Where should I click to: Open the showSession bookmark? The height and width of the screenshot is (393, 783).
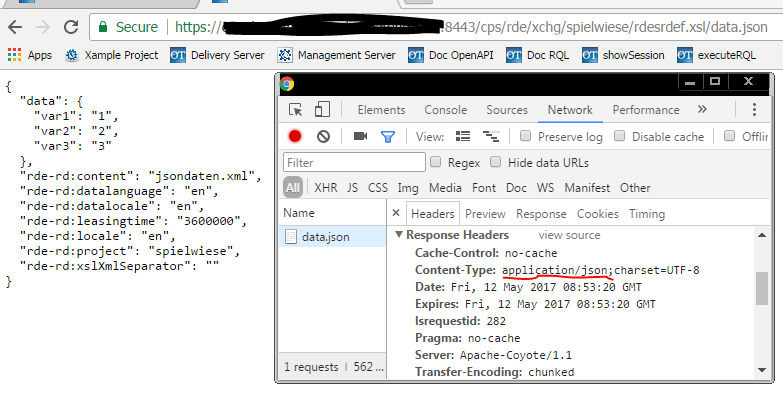(x=623, y=55)
